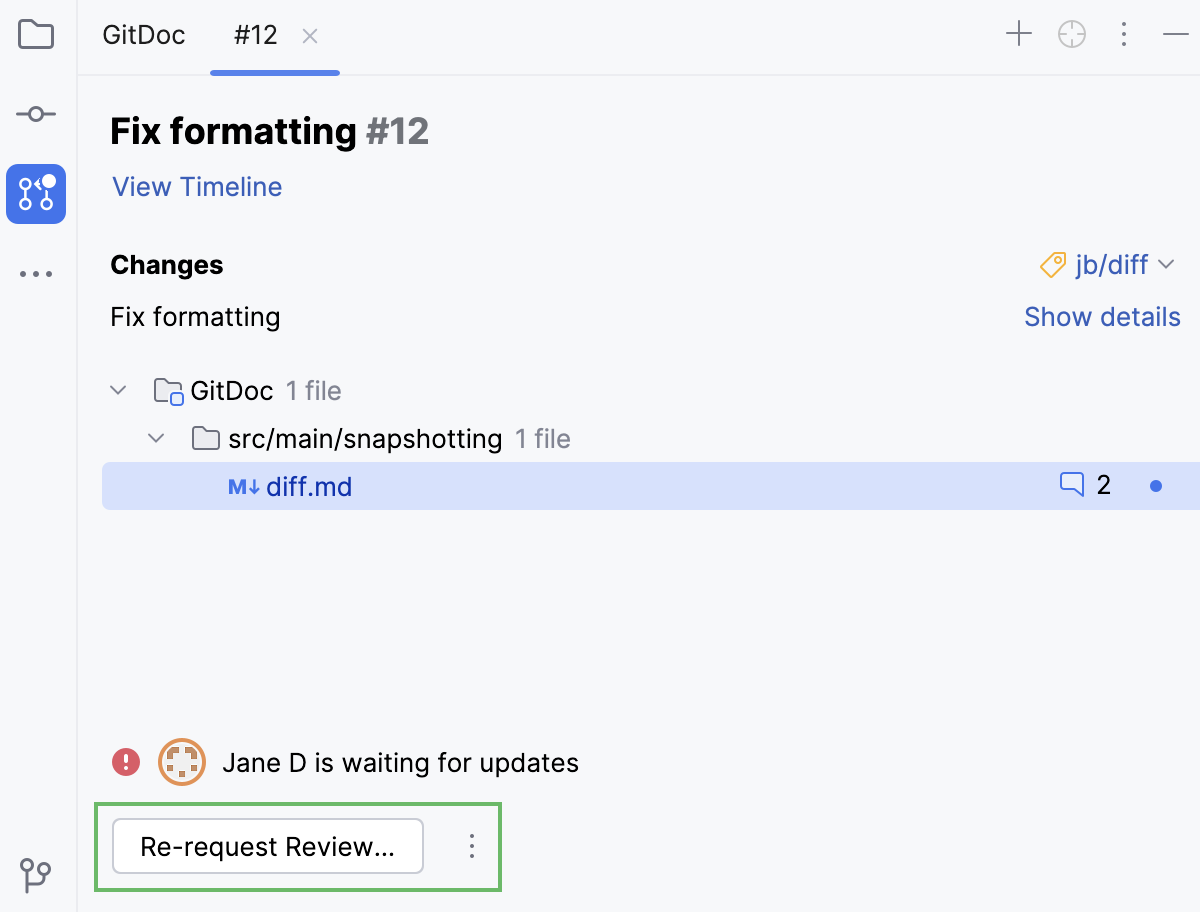Image resolution: width=1200 pixels, height=912 pixels.
Task: Click the Re-request Review button
Action: click(x=268, y=847)
